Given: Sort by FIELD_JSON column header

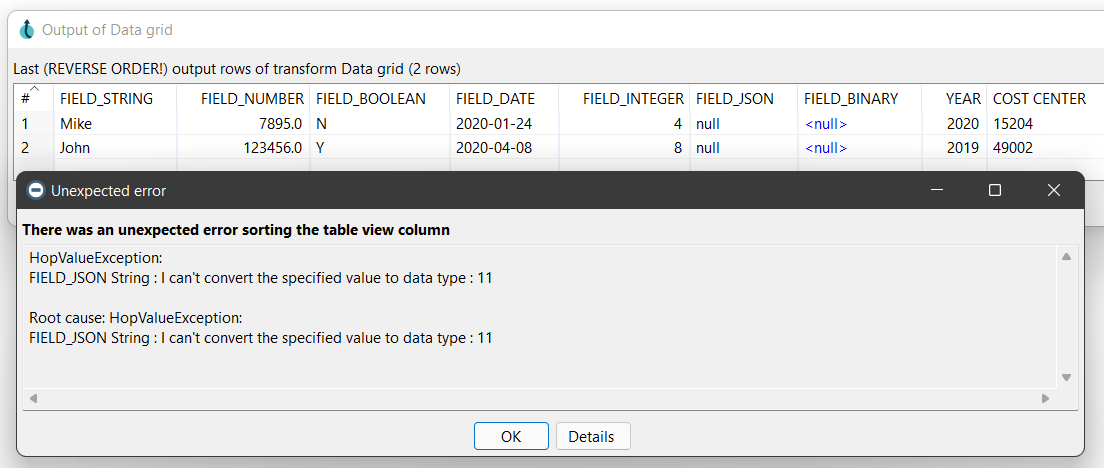Looking at the screenshot, I should coord(744,99).
